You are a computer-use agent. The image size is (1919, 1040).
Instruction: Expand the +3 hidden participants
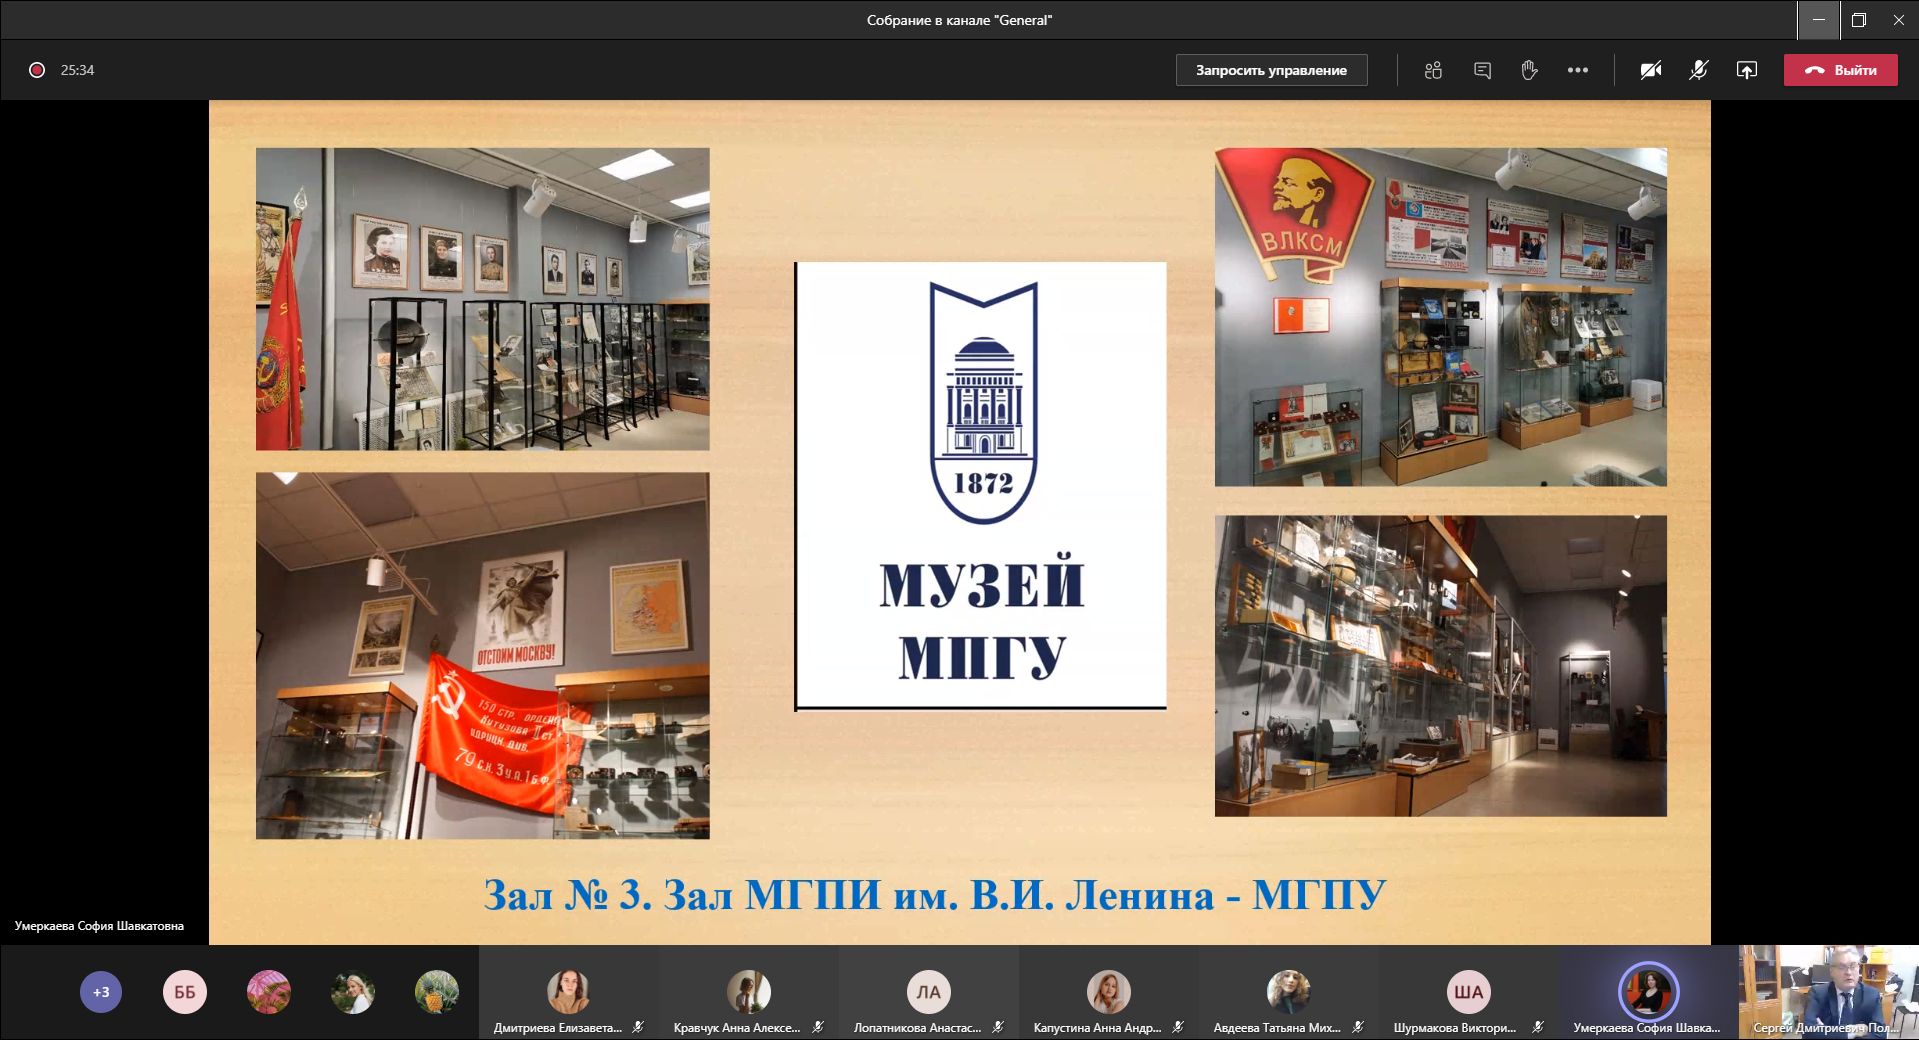click(x=101, y=992)
